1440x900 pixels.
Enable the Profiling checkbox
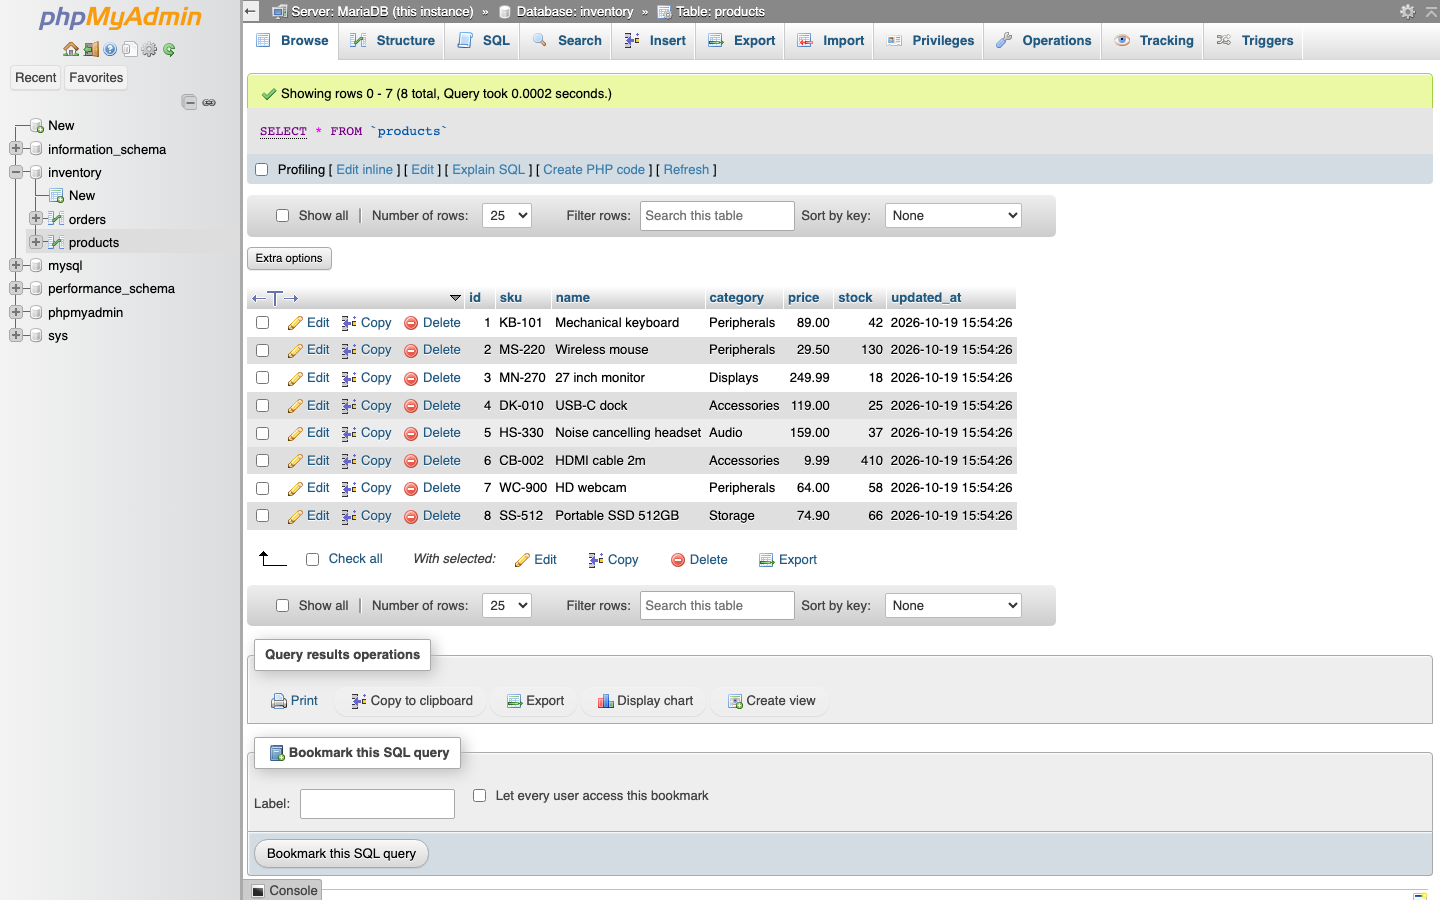coord(262,170)
